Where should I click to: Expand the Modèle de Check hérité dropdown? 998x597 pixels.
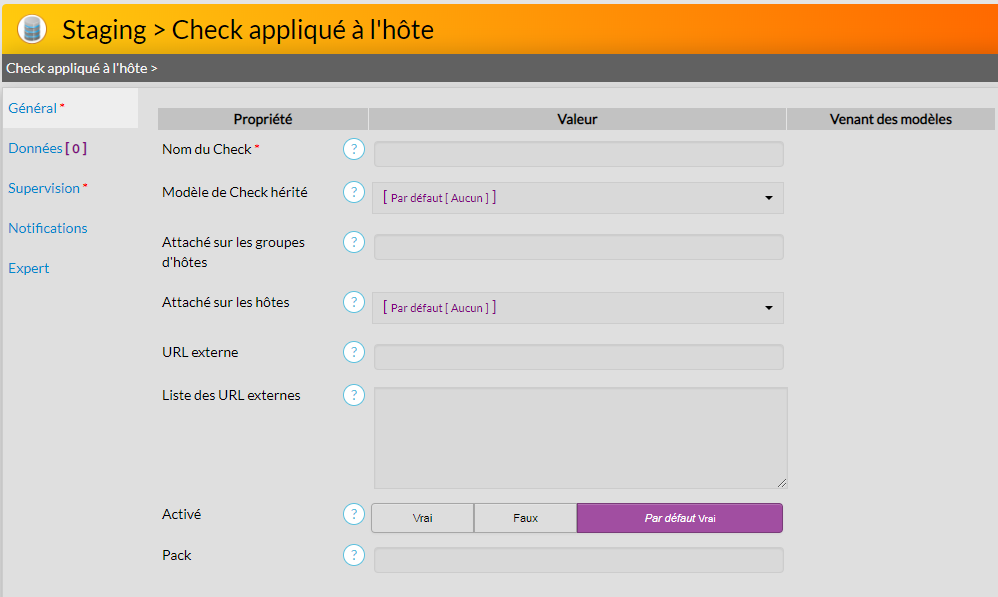coord(578,198)
